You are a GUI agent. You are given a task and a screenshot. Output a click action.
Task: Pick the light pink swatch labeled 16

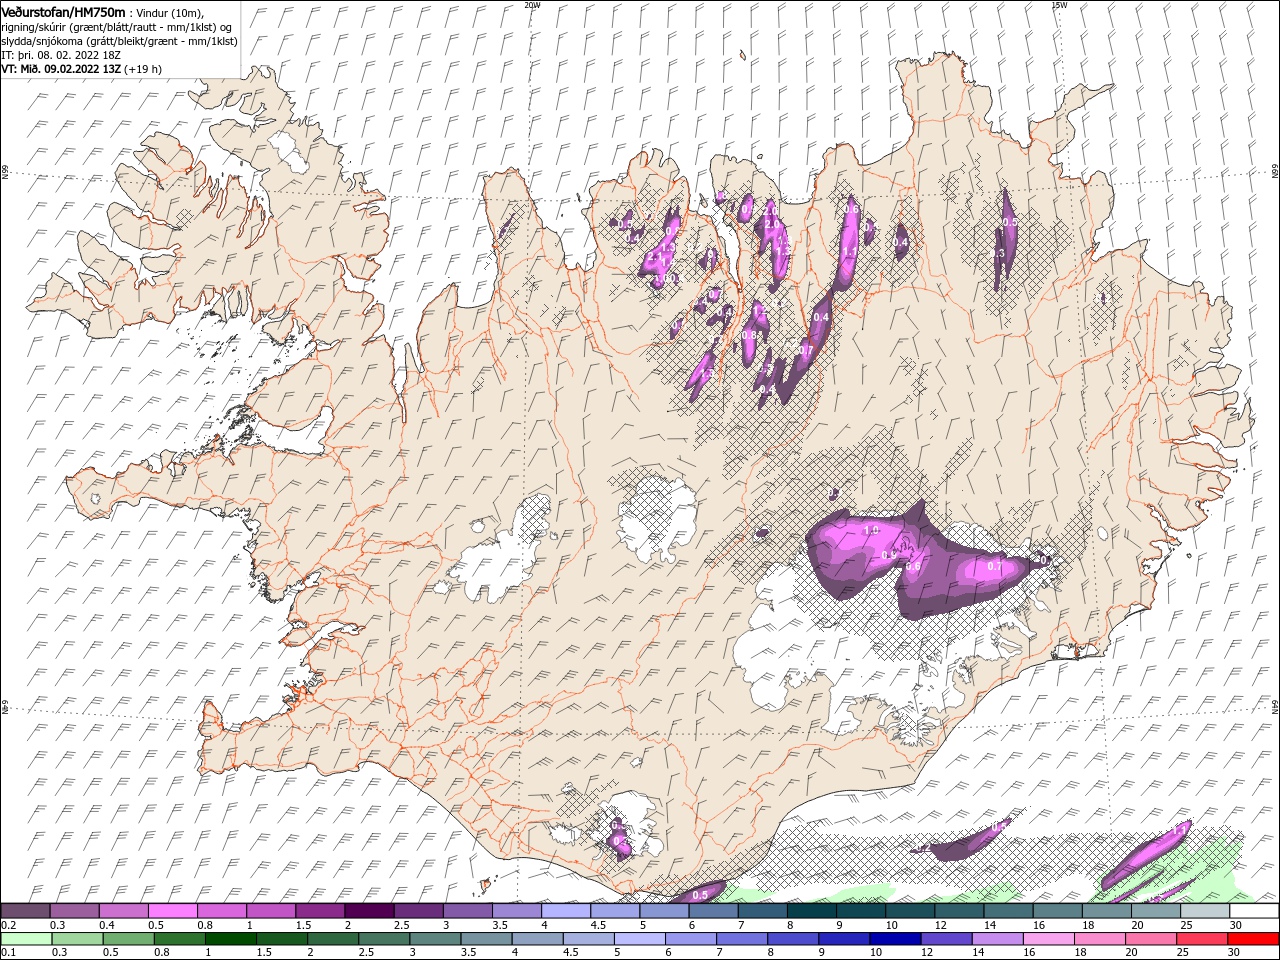coord(1048,939)
